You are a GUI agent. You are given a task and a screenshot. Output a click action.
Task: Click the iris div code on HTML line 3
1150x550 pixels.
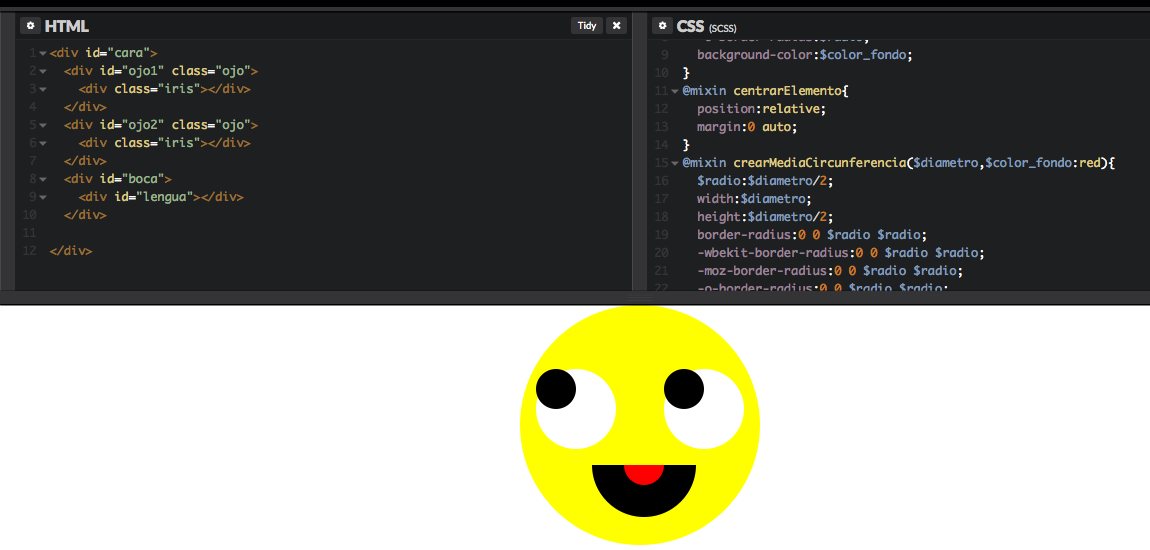click(x=164, y=89)
